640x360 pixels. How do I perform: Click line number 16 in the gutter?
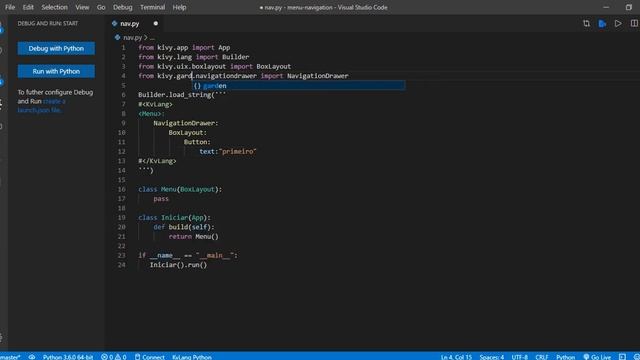pos(122,189)
